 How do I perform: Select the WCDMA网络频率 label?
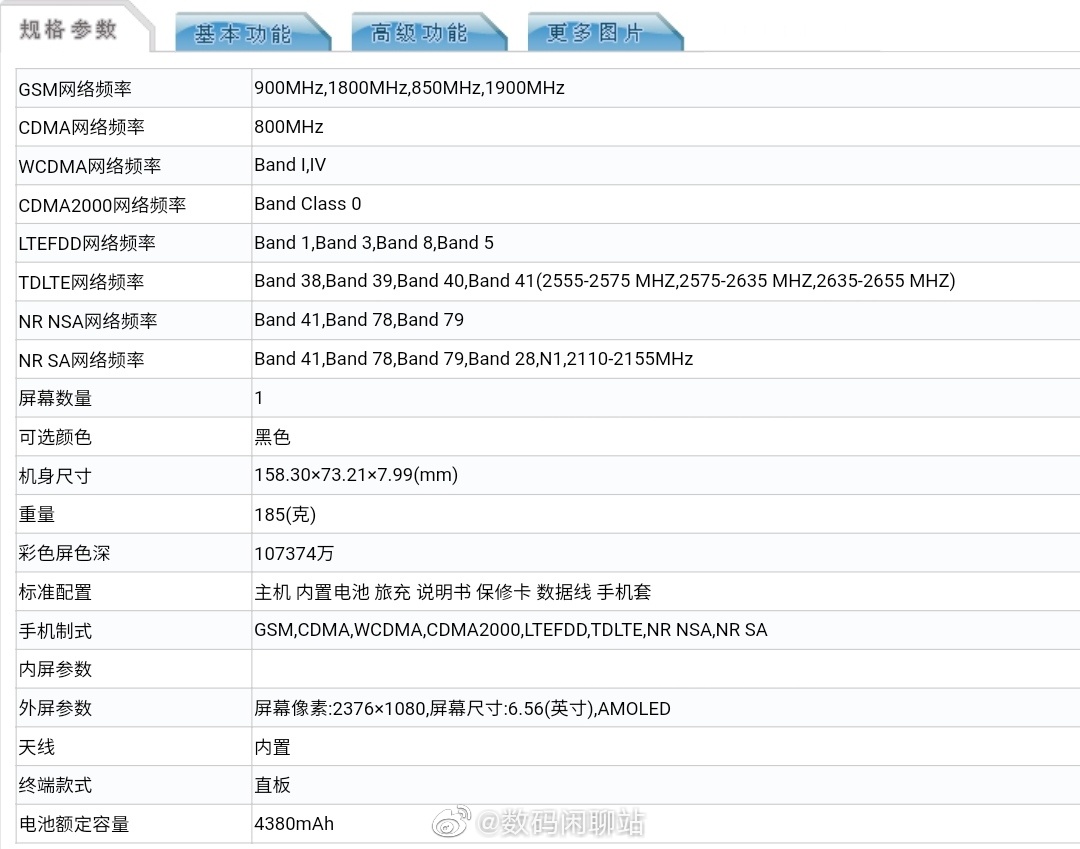(x=90, y=166)
